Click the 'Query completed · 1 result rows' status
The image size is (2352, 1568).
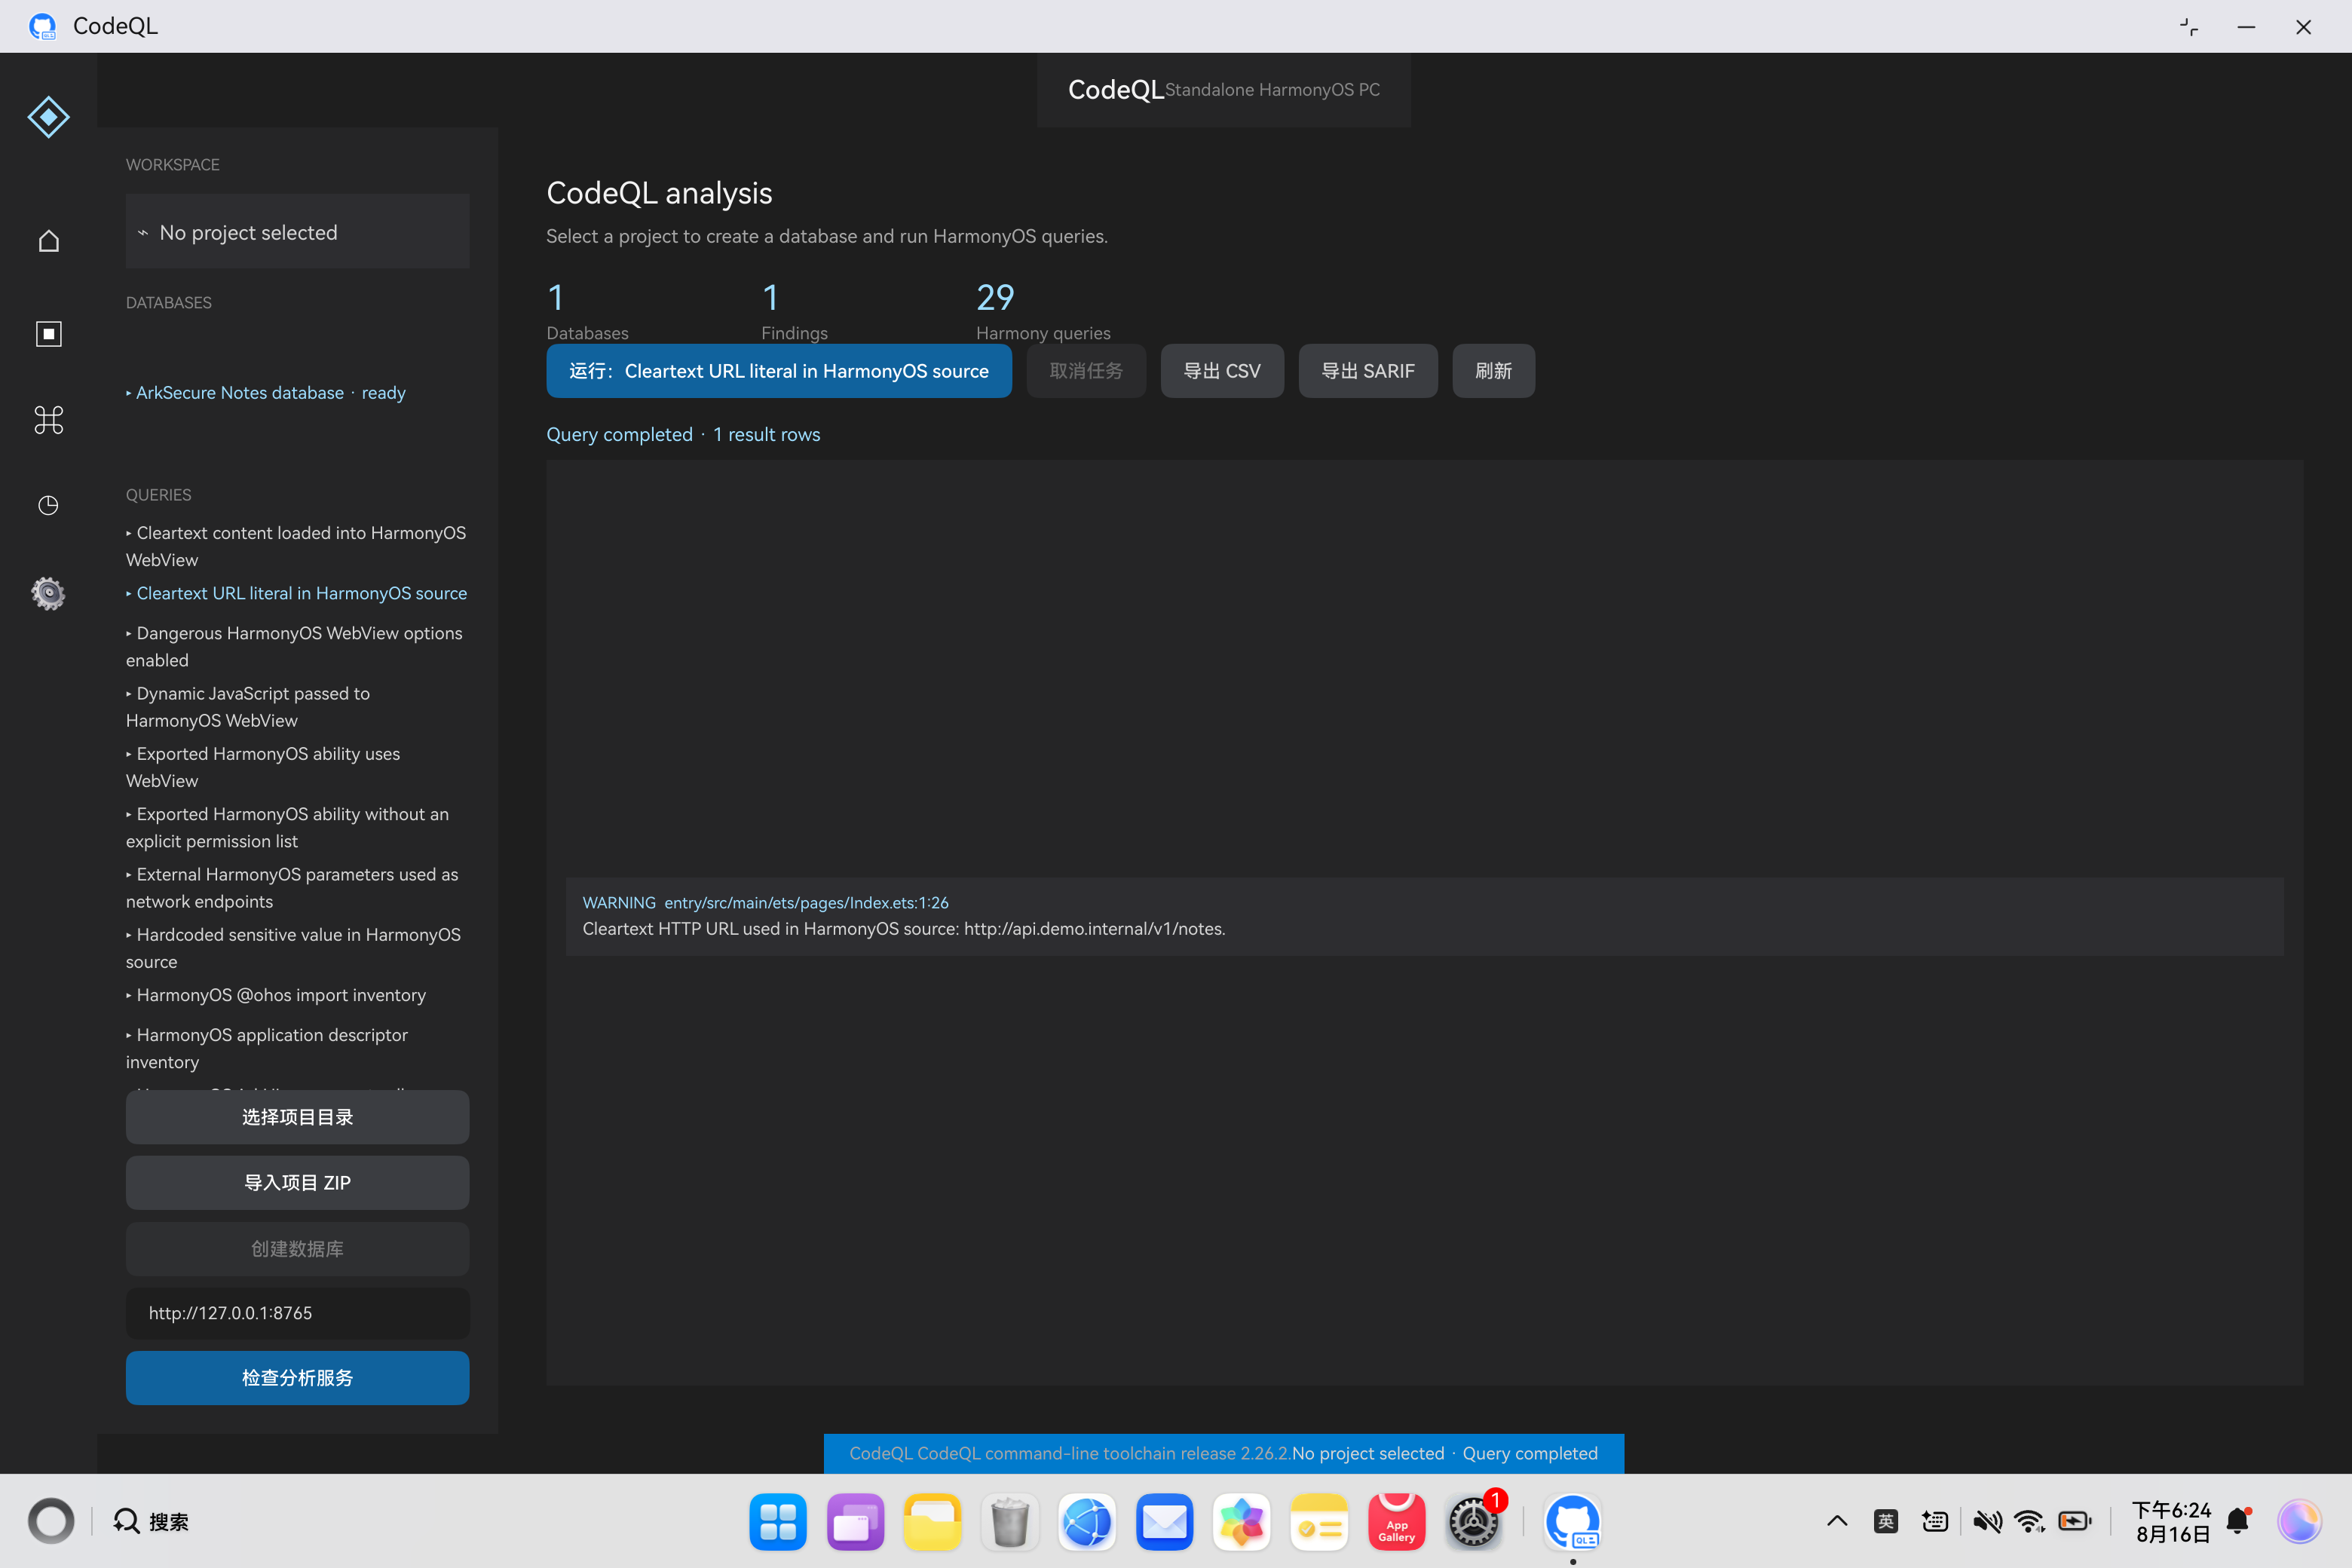pos(683,434)
